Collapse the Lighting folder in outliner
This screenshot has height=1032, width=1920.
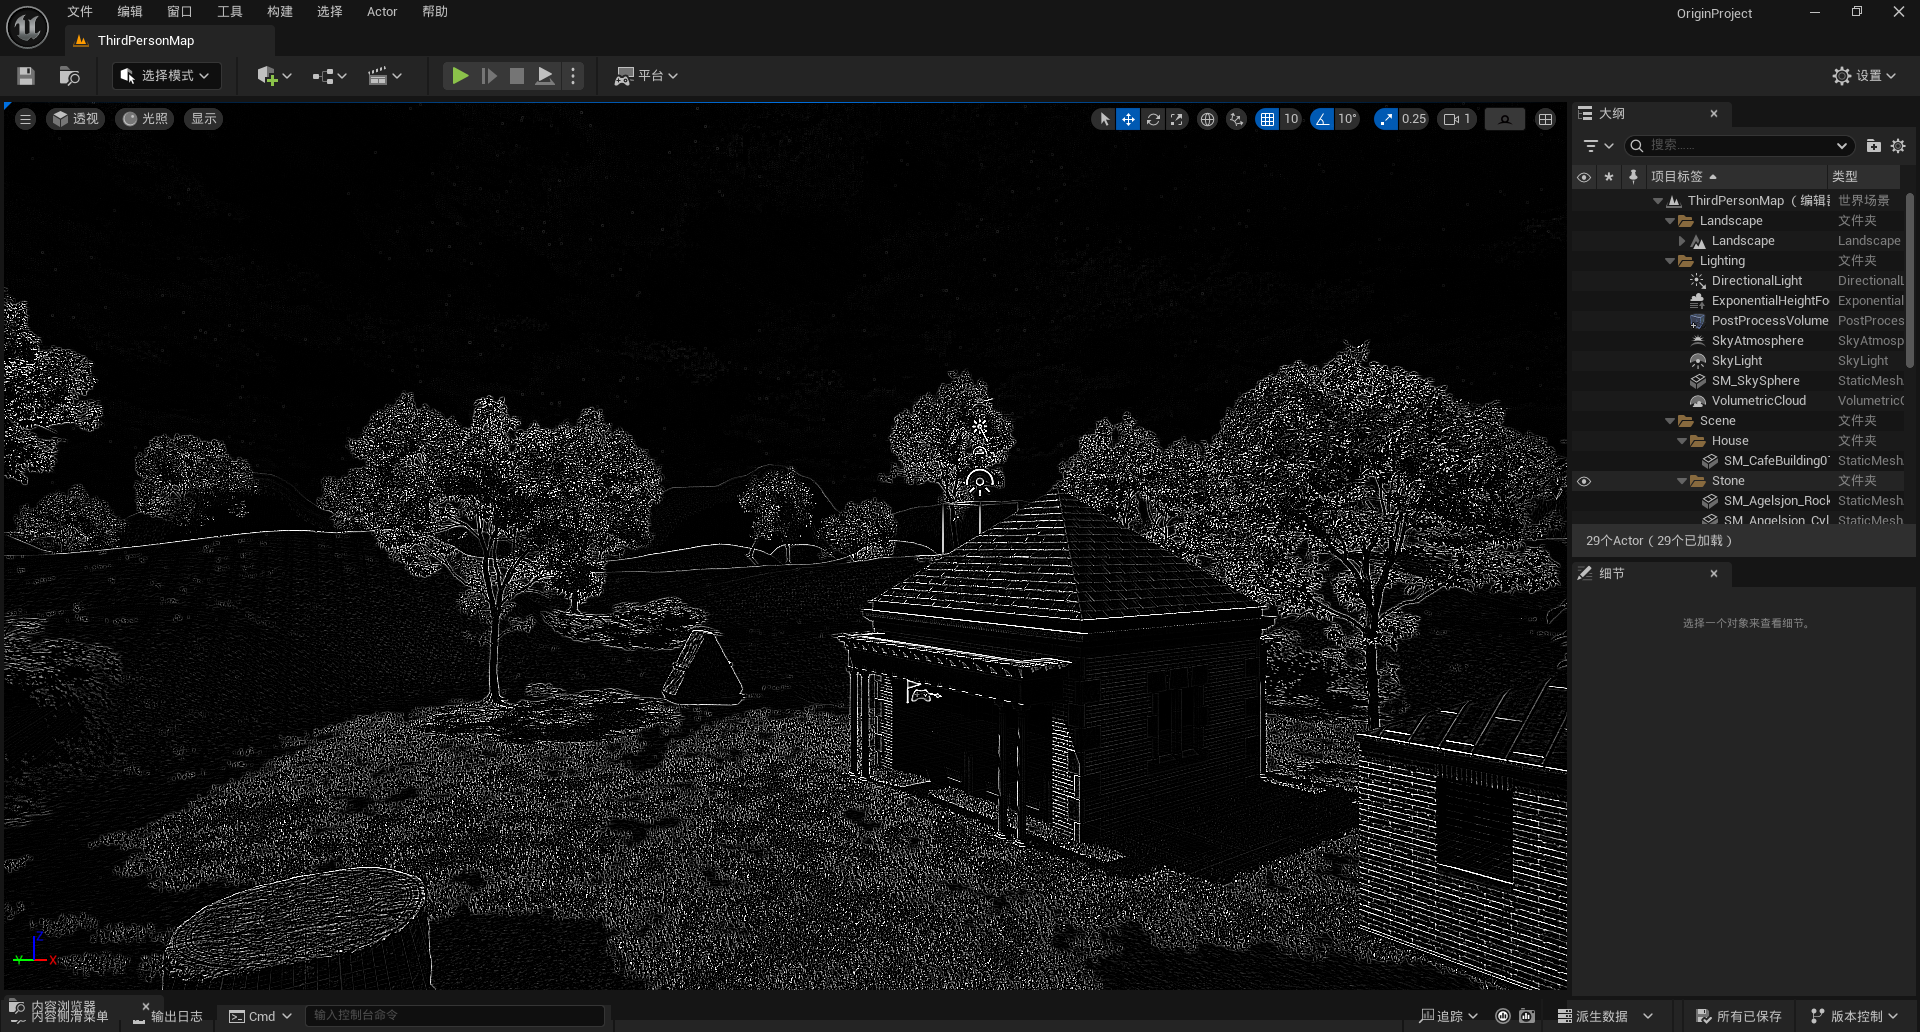[1670, 261]
